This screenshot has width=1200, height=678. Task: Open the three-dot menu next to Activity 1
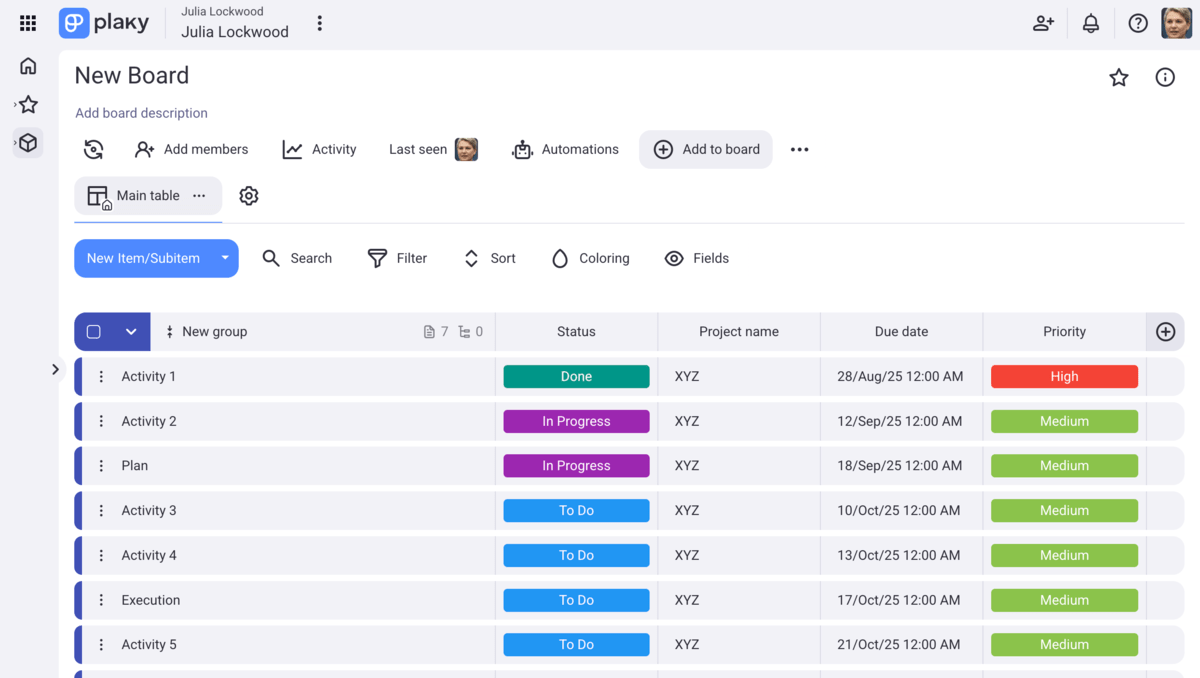(100, 376)
